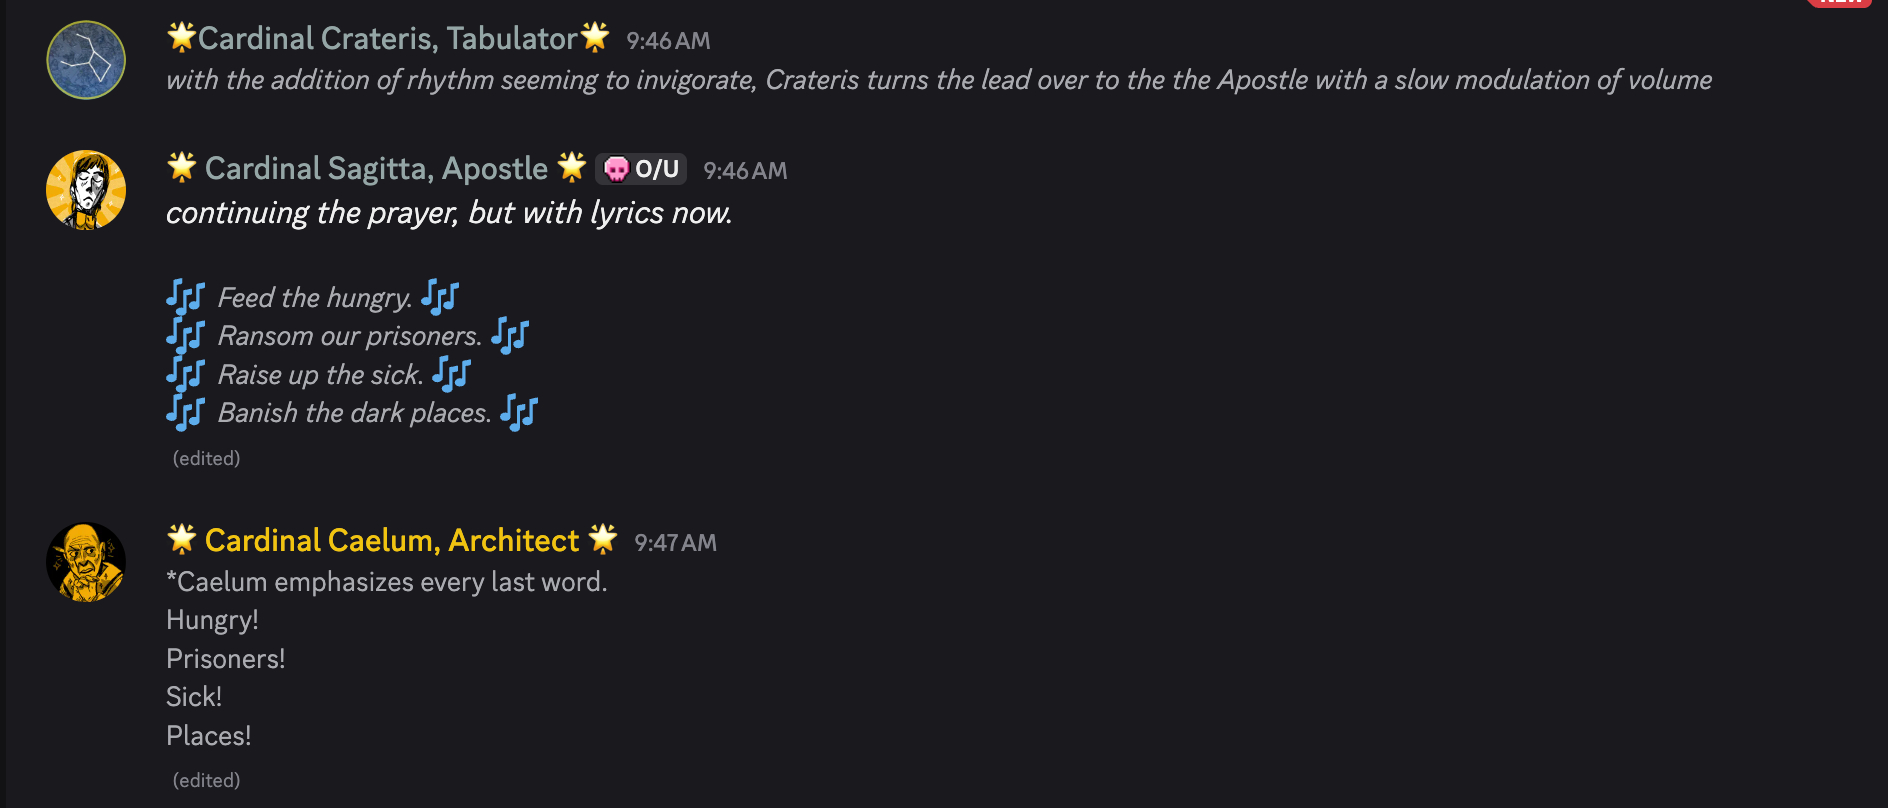Click the 9:47 AM timestamp on Caelum's message

[x=675, y=543]
